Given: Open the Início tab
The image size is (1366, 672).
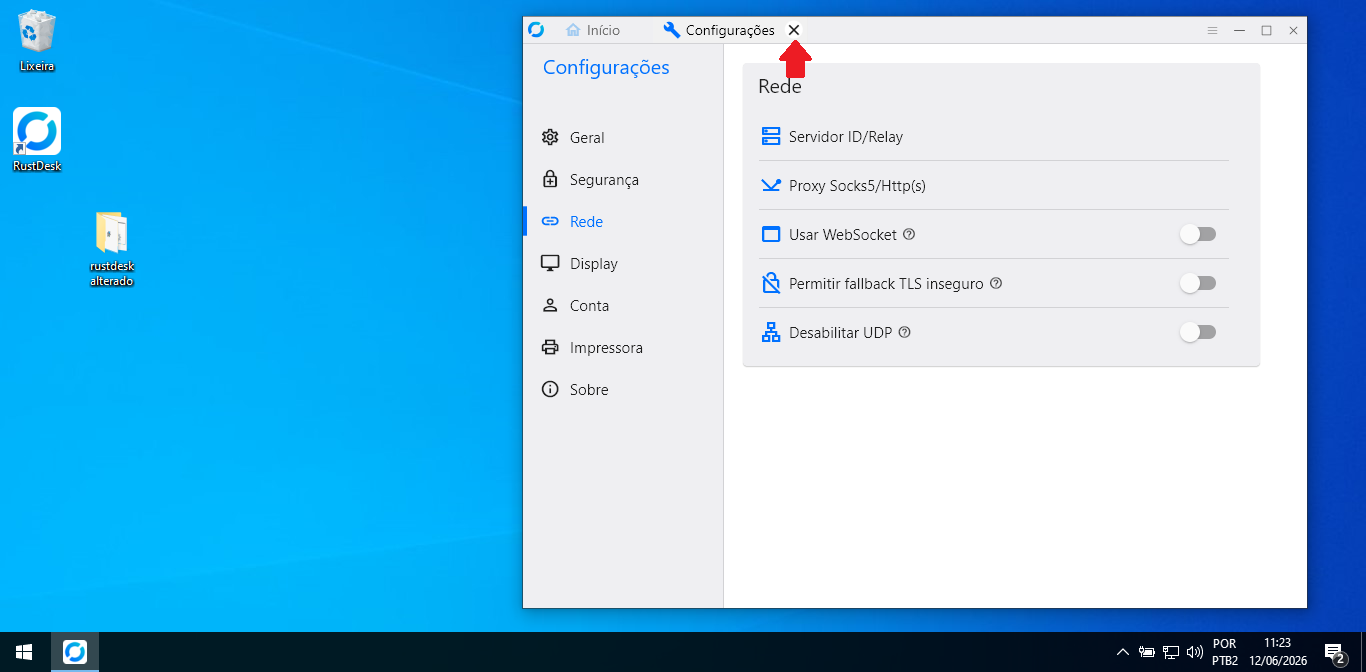Looking at the screenshot, I should 592,30.
